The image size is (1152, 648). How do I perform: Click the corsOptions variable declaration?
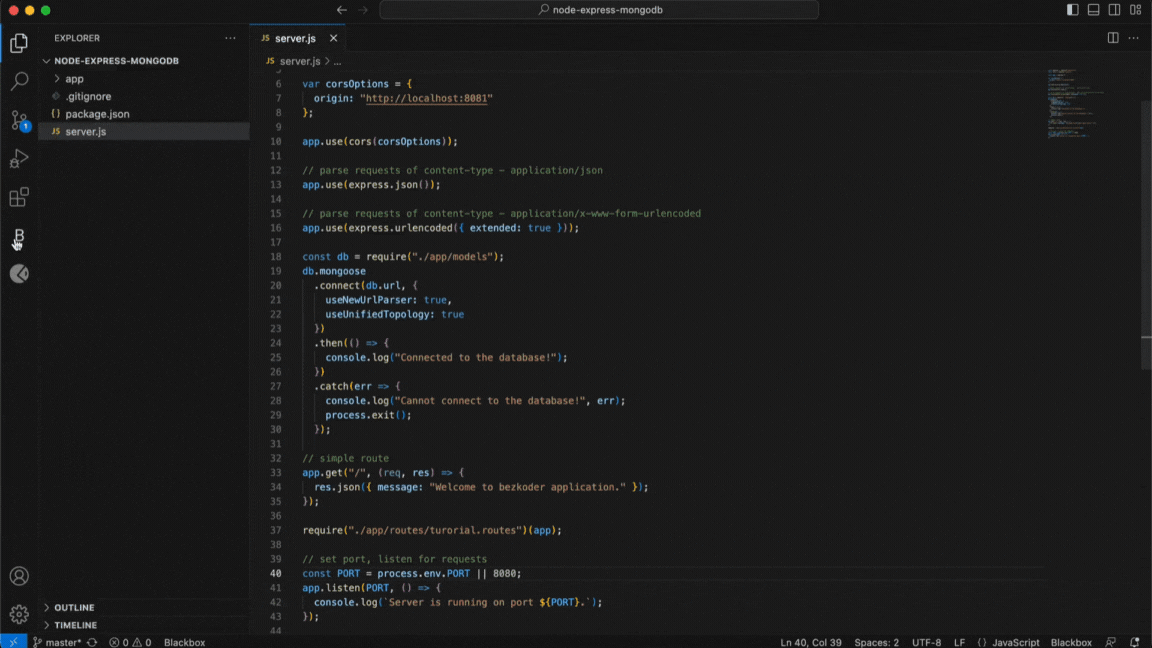pyautogui.click(x=357, y=84)
